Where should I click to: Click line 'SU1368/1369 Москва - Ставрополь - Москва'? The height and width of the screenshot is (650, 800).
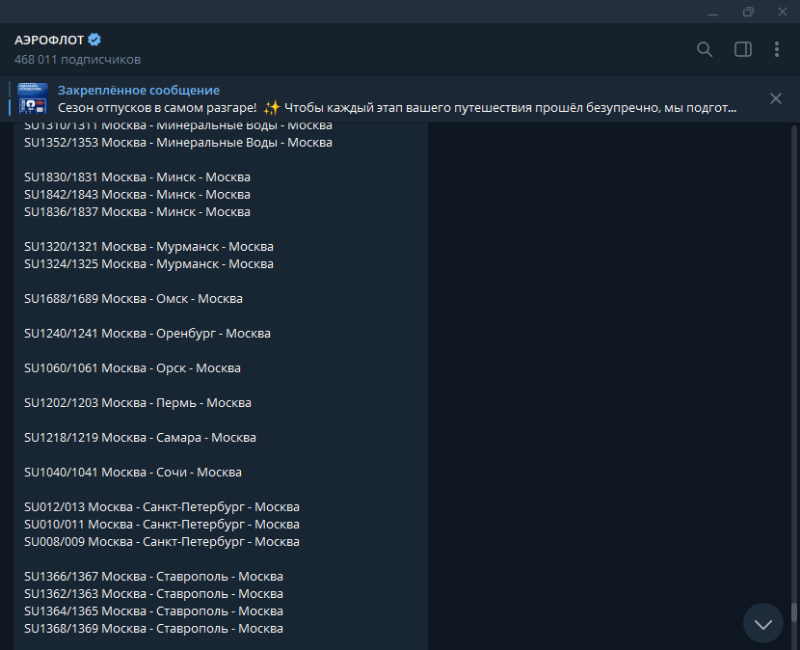154,628
